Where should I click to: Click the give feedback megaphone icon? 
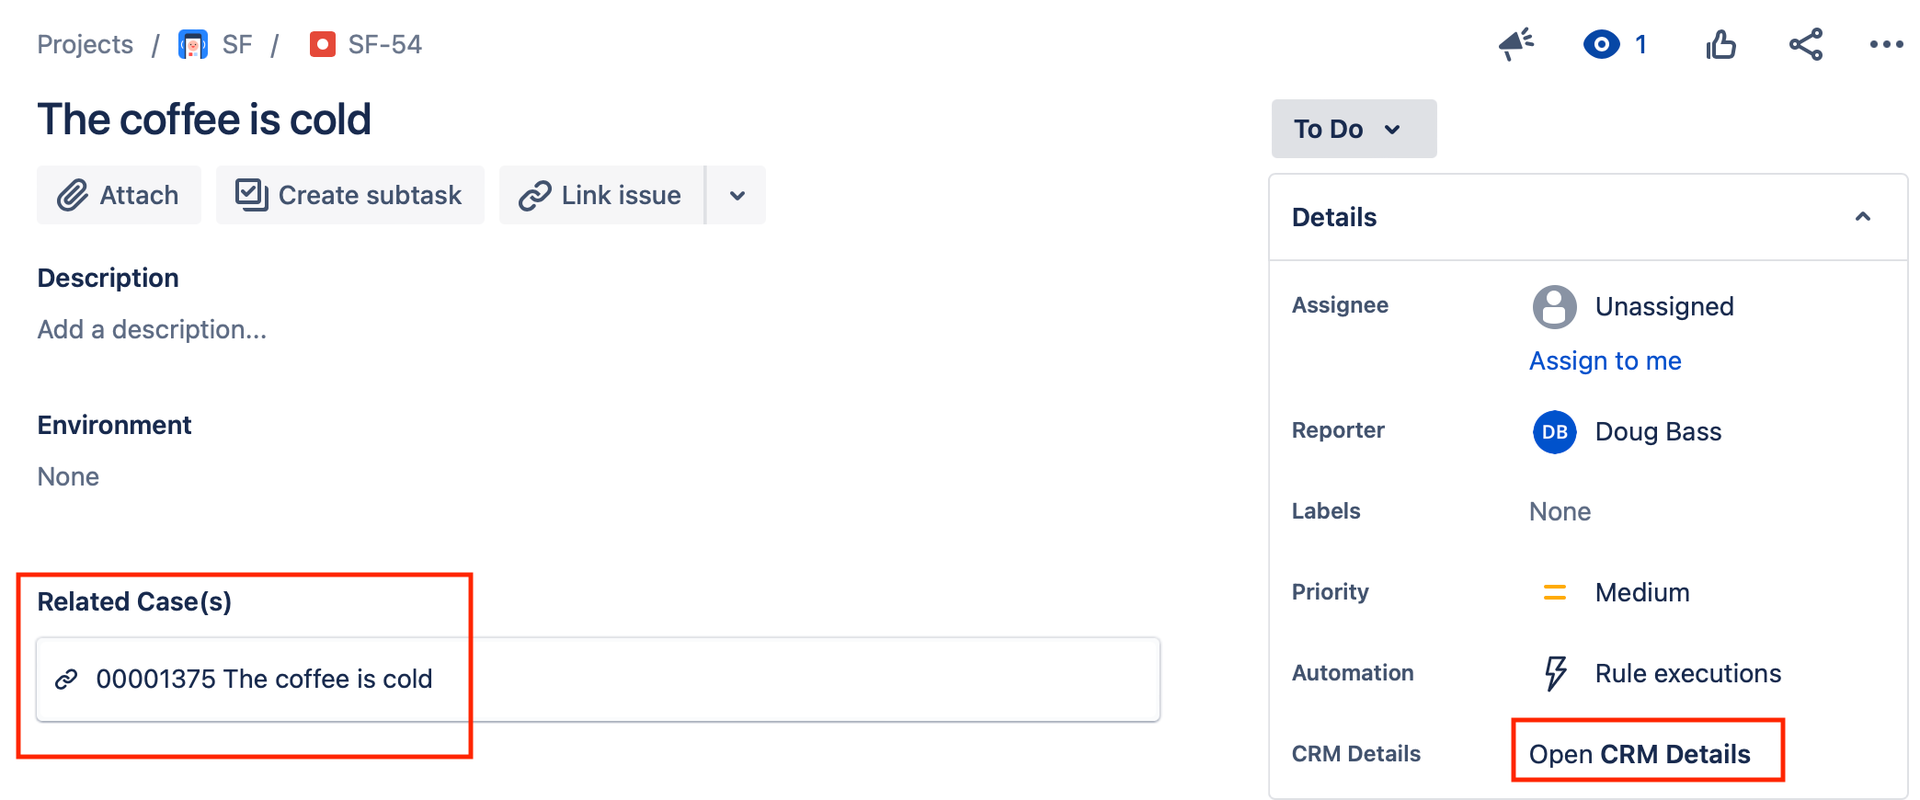coord(1516,44)
